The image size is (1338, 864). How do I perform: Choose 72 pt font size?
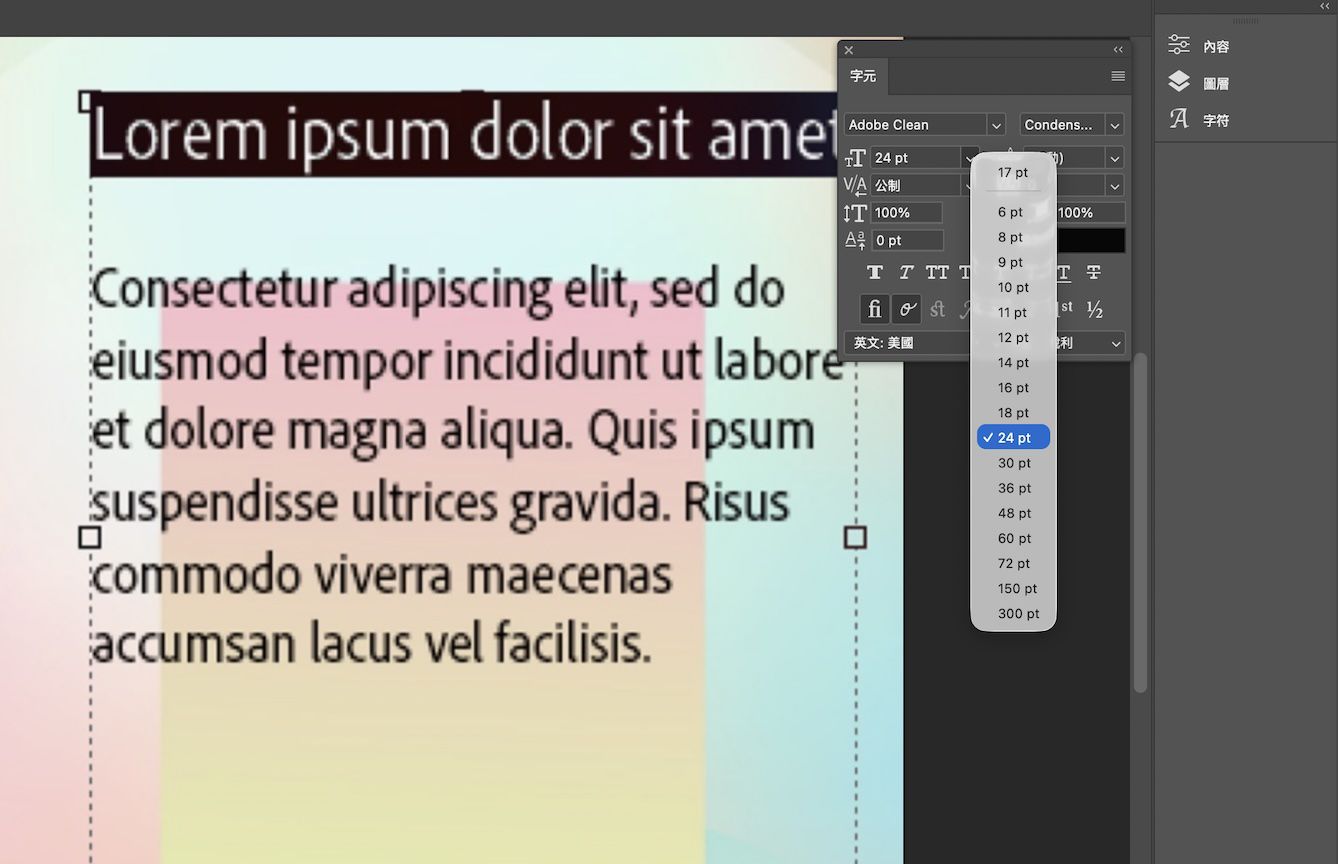pos(1013,563)
